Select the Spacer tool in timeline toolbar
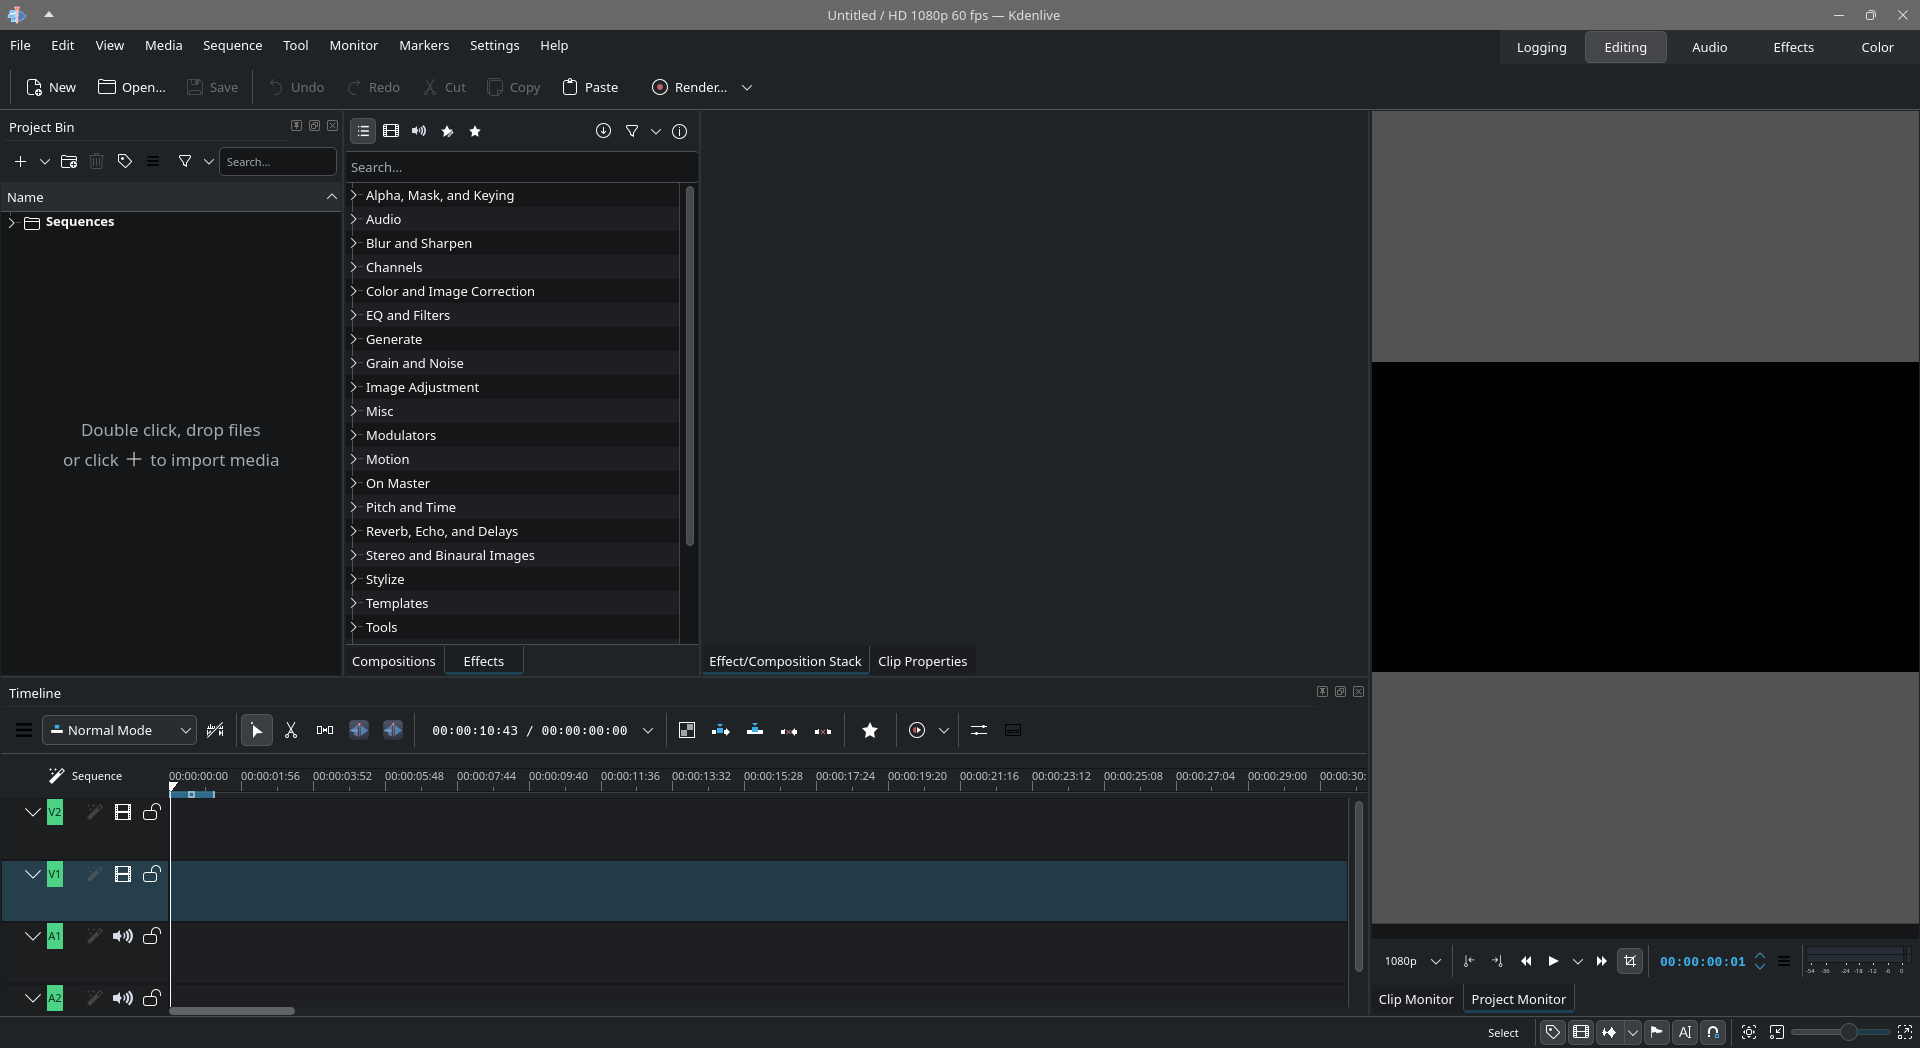1920x1048 pixels. (325, 730)
